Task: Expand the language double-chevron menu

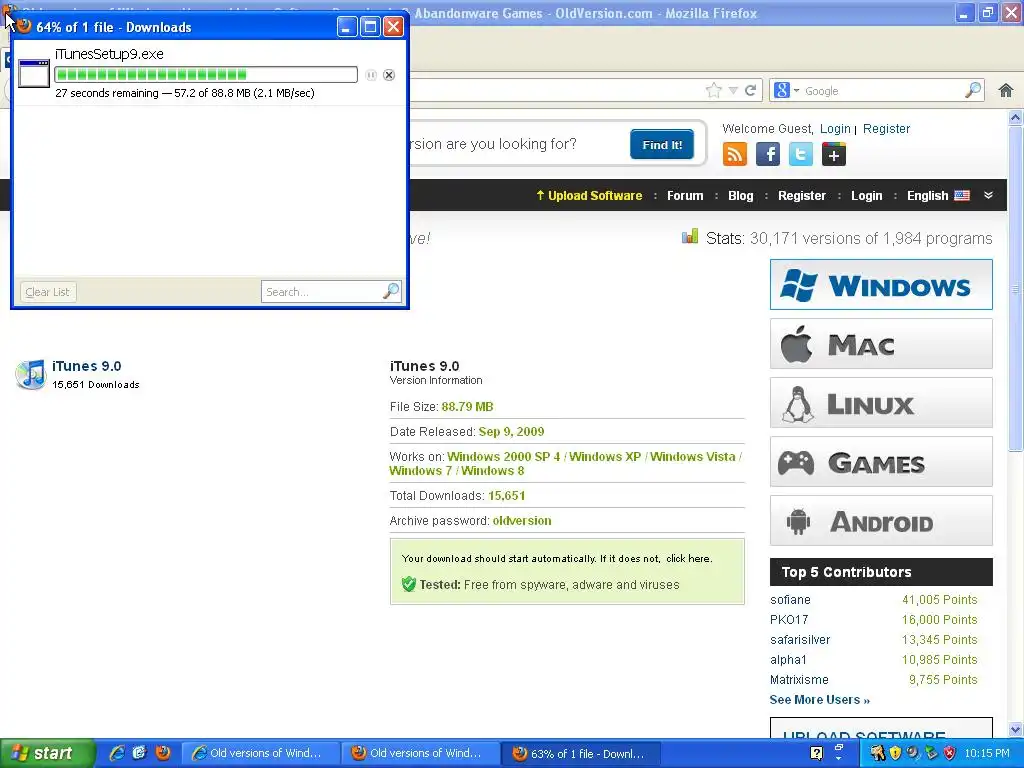Action: [x=988, y=195]
